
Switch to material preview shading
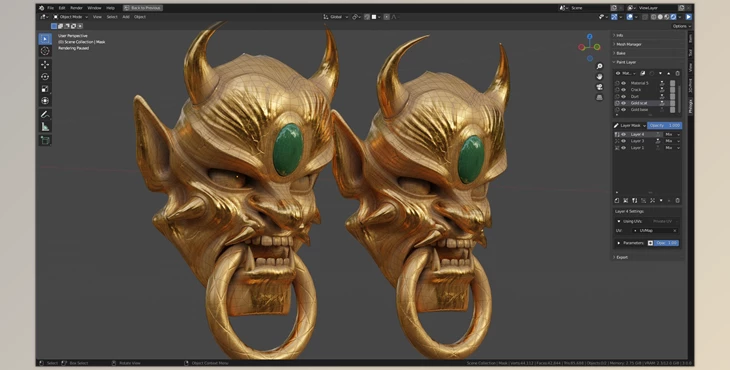(x=667, y=17)
